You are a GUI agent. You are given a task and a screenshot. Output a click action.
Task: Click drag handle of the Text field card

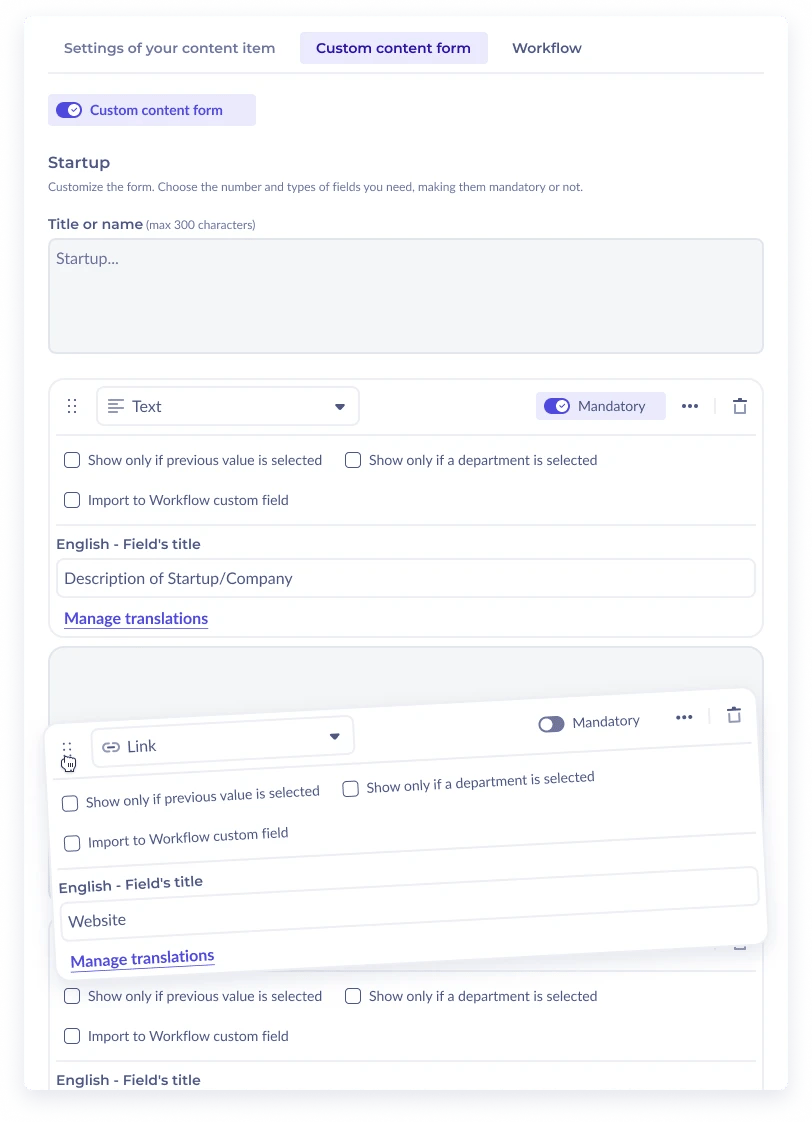click(72, 406)
